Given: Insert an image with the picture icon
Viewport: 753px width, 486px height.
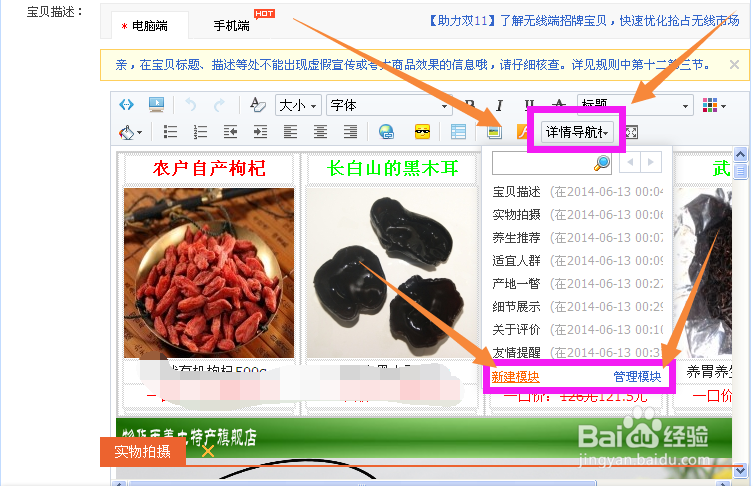Looking at the screenshot, I should click(x=494, y=132).
